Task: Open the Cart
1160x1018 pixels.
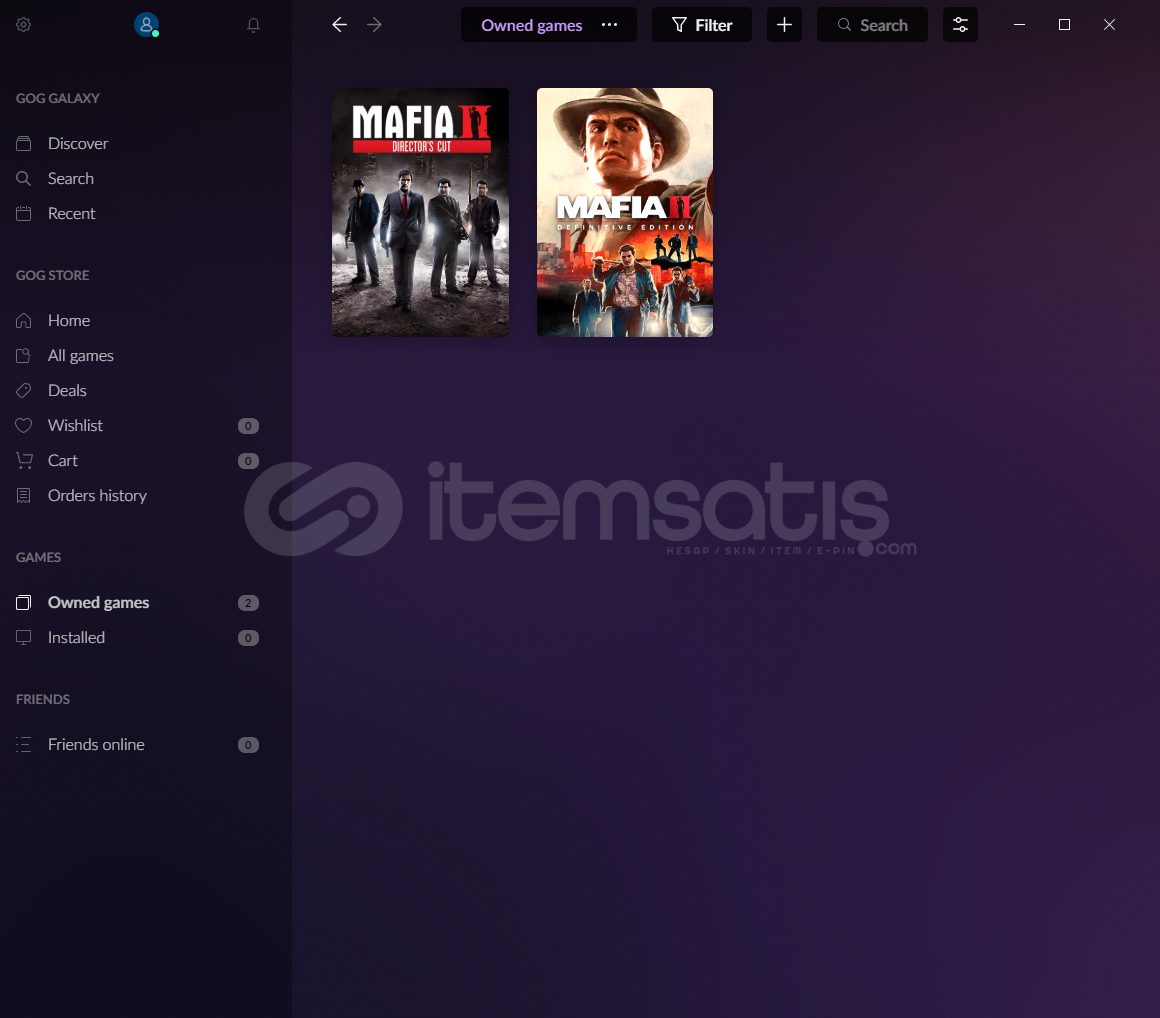Action: coord(62,461)
